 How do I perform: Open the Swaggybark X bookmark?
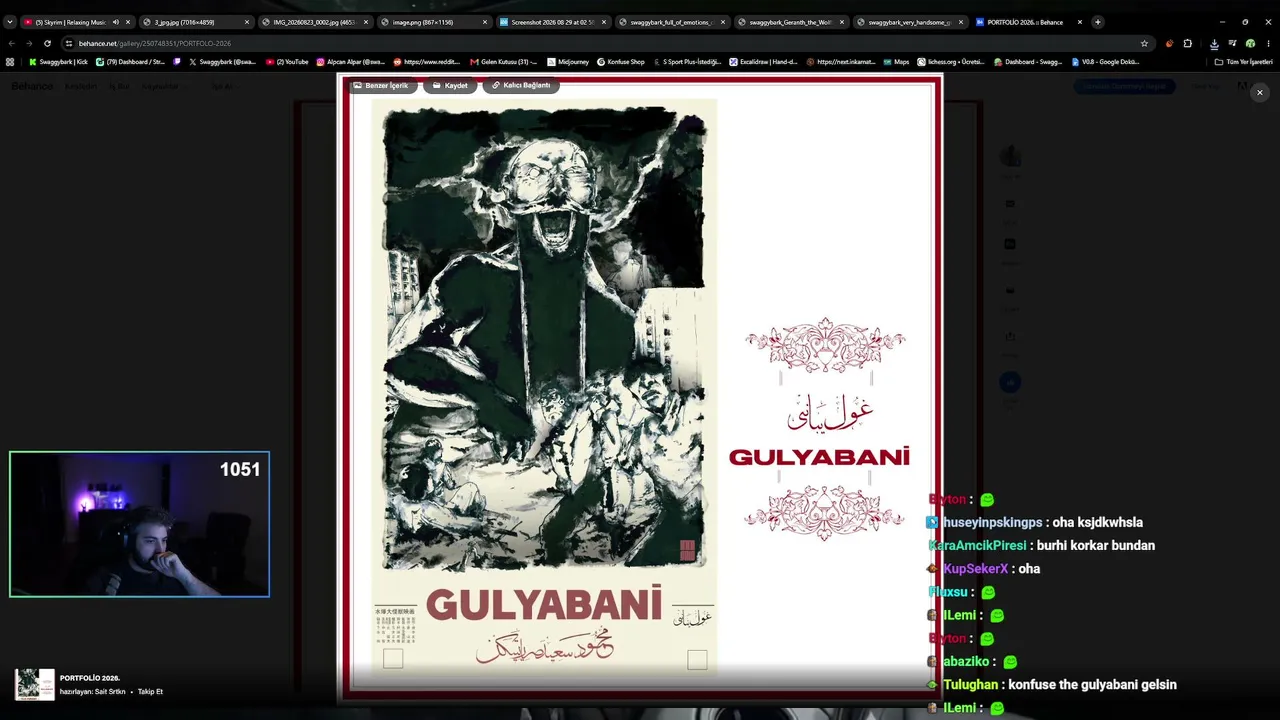222,62
